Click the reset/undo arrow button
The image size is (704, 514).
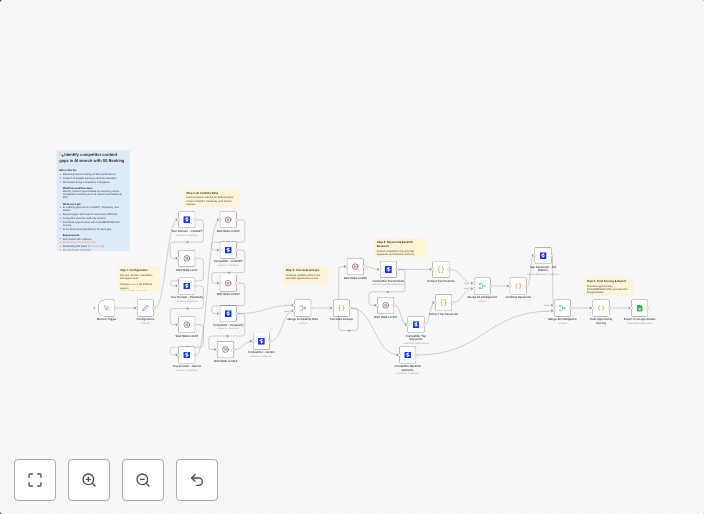(197, 480)
